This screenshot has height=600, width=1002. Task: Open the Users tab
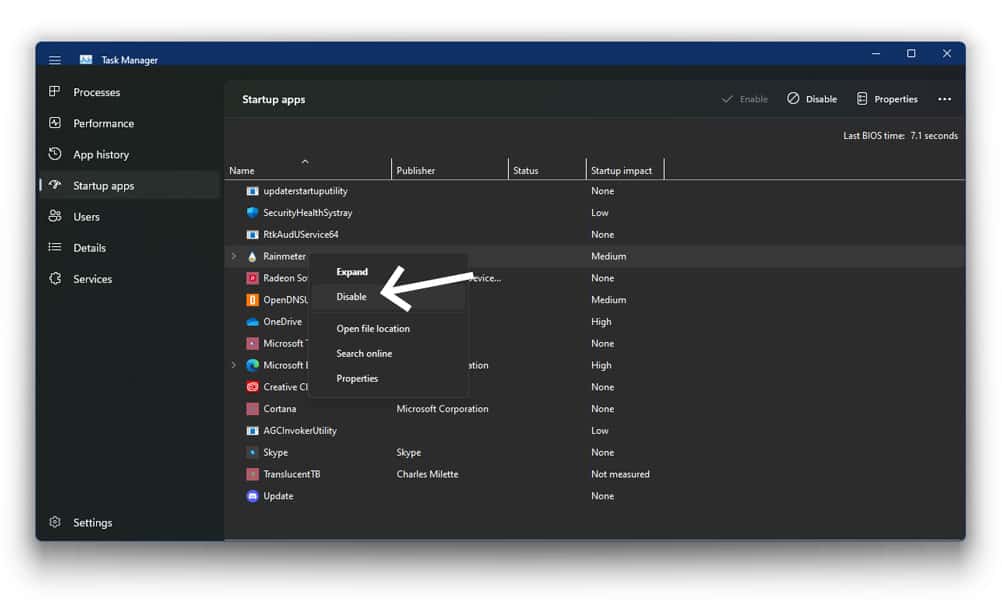[x=130, y=217]
